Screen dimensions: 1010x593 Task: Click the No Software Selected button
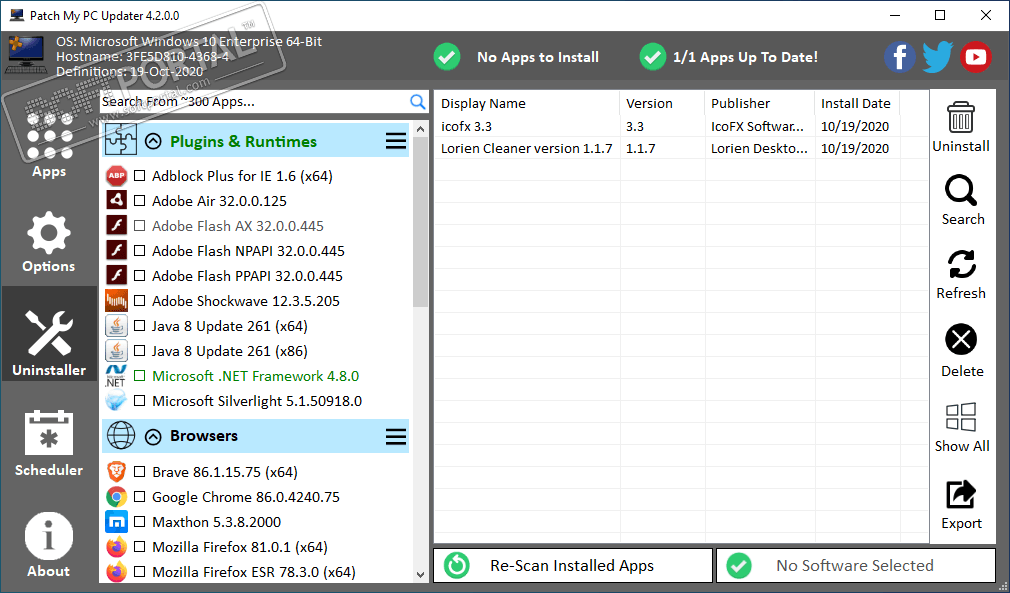coord(856,565)
